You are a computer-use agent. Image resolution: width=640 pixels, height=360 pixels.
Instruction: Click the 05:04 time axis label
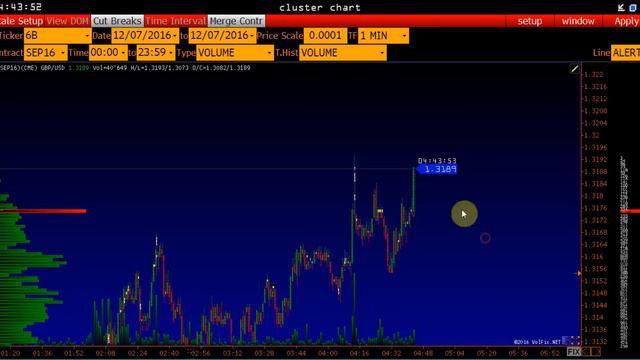(455, 353)
